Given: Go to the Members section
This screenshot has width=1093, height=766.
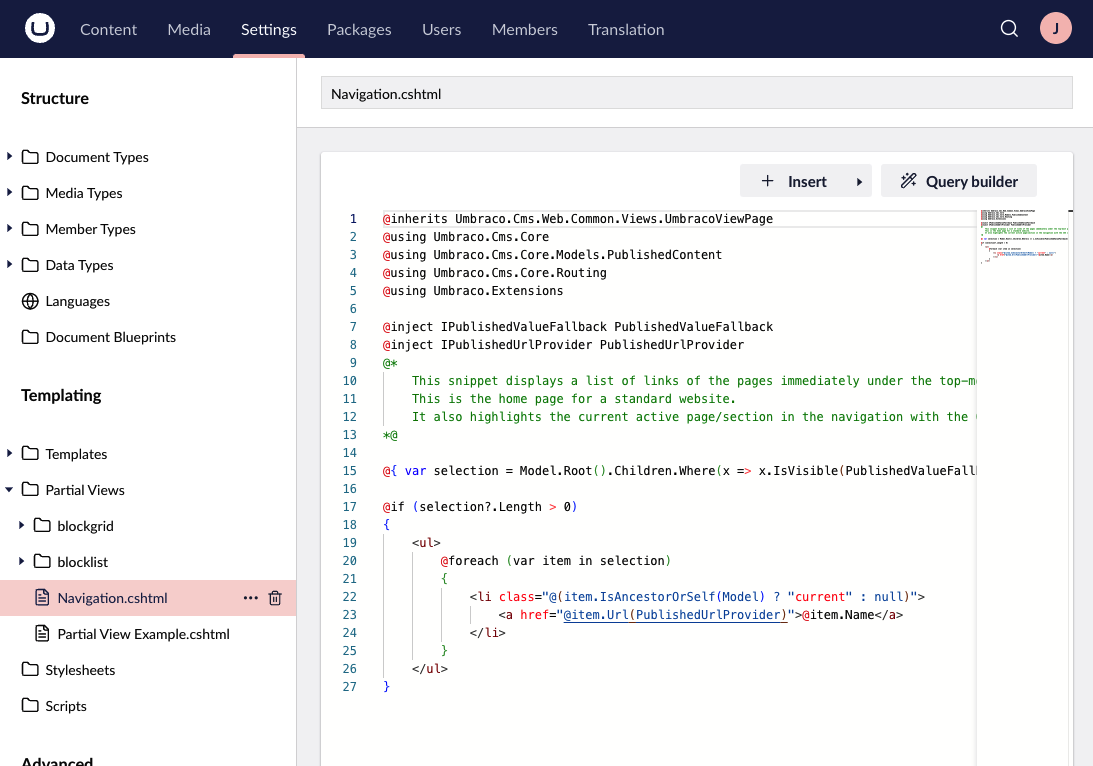Looking at the screenshot, I should coord(524,29).
